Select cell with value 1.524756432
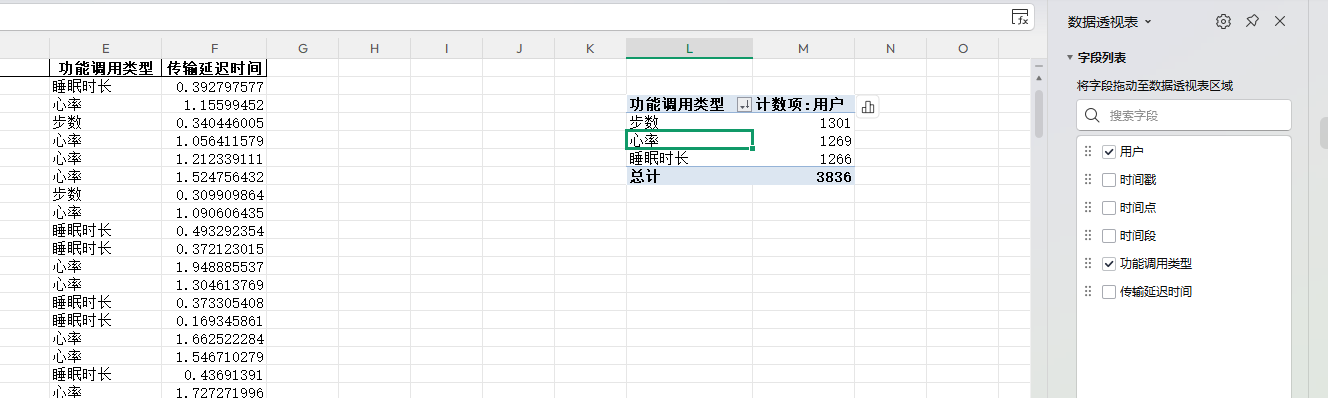 [x=213, y=176]
